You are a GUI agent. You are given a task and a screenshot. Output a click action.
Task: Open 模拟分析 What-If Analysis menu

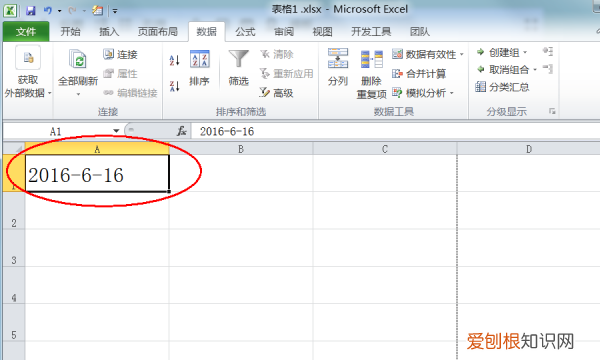(x=423, y=93)
